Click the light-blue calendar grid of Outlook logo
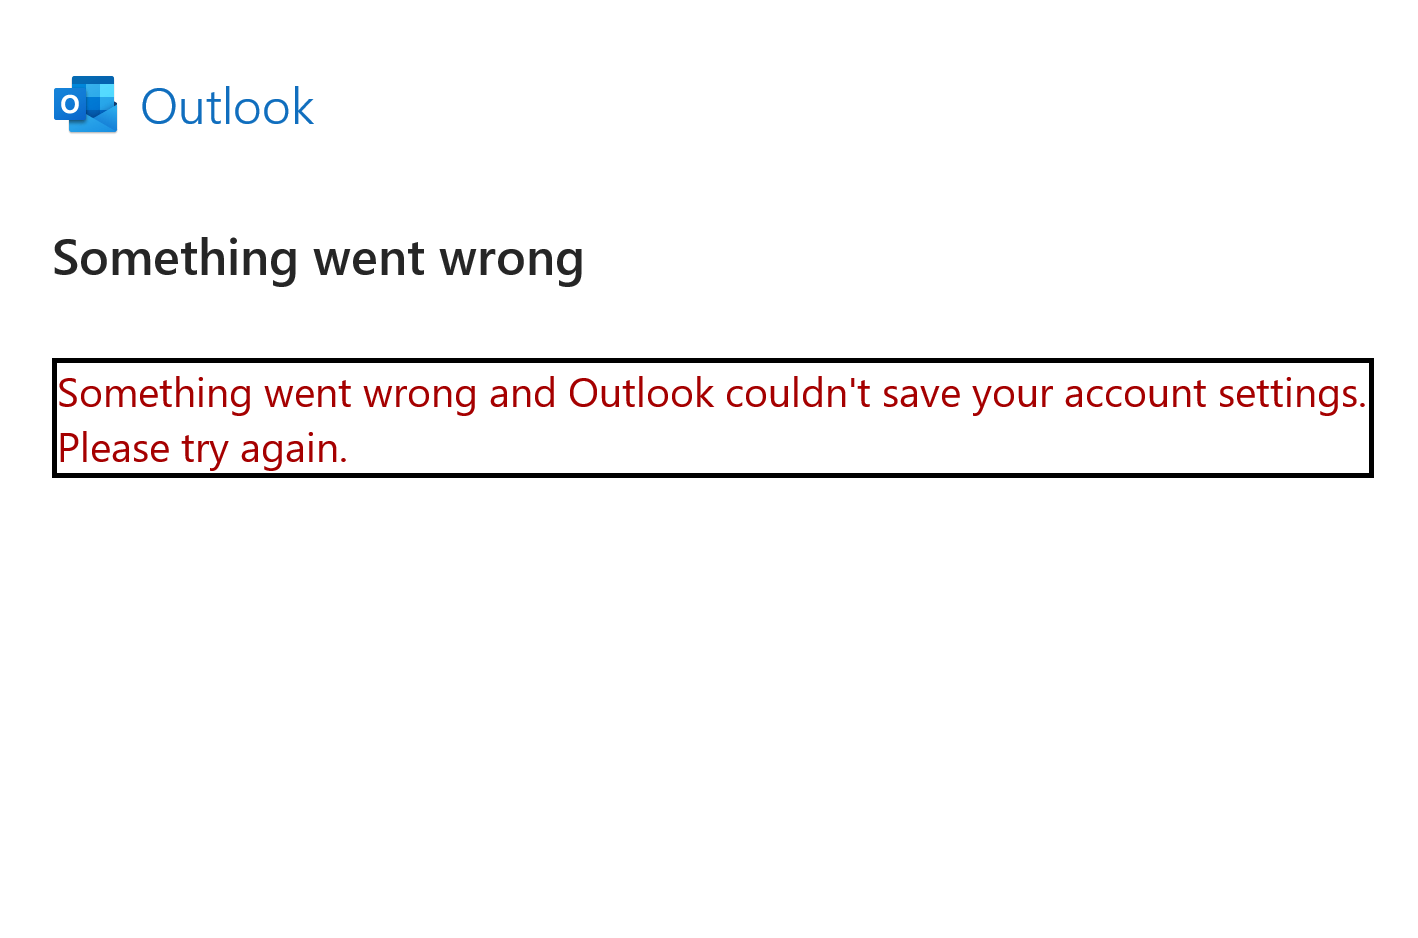Image resolution: width=1418 pixels, height=938 pixels. coord(101,92)
